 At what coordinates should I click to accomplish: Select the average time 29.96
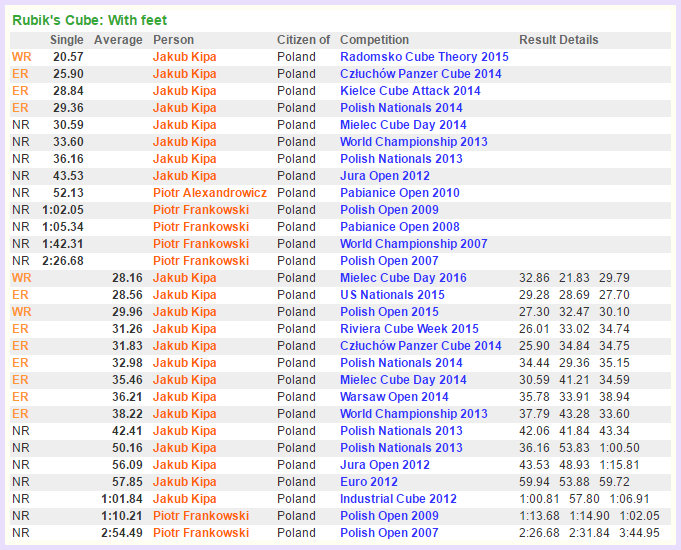(x=127, y=312)
